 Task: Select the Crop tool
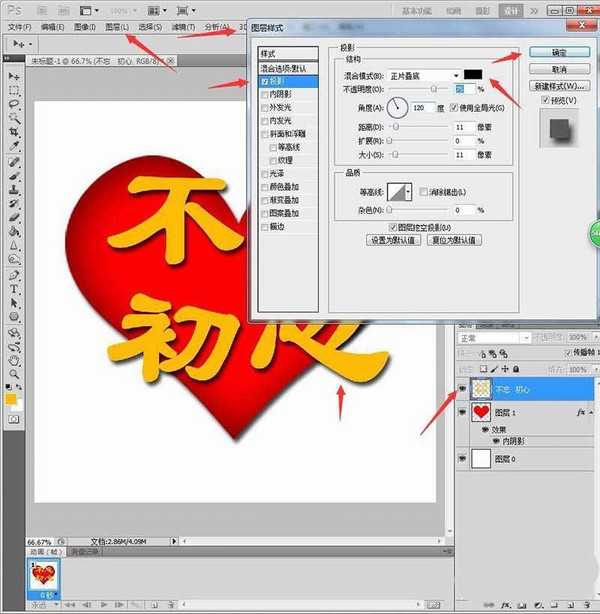(x=14, y=132)
